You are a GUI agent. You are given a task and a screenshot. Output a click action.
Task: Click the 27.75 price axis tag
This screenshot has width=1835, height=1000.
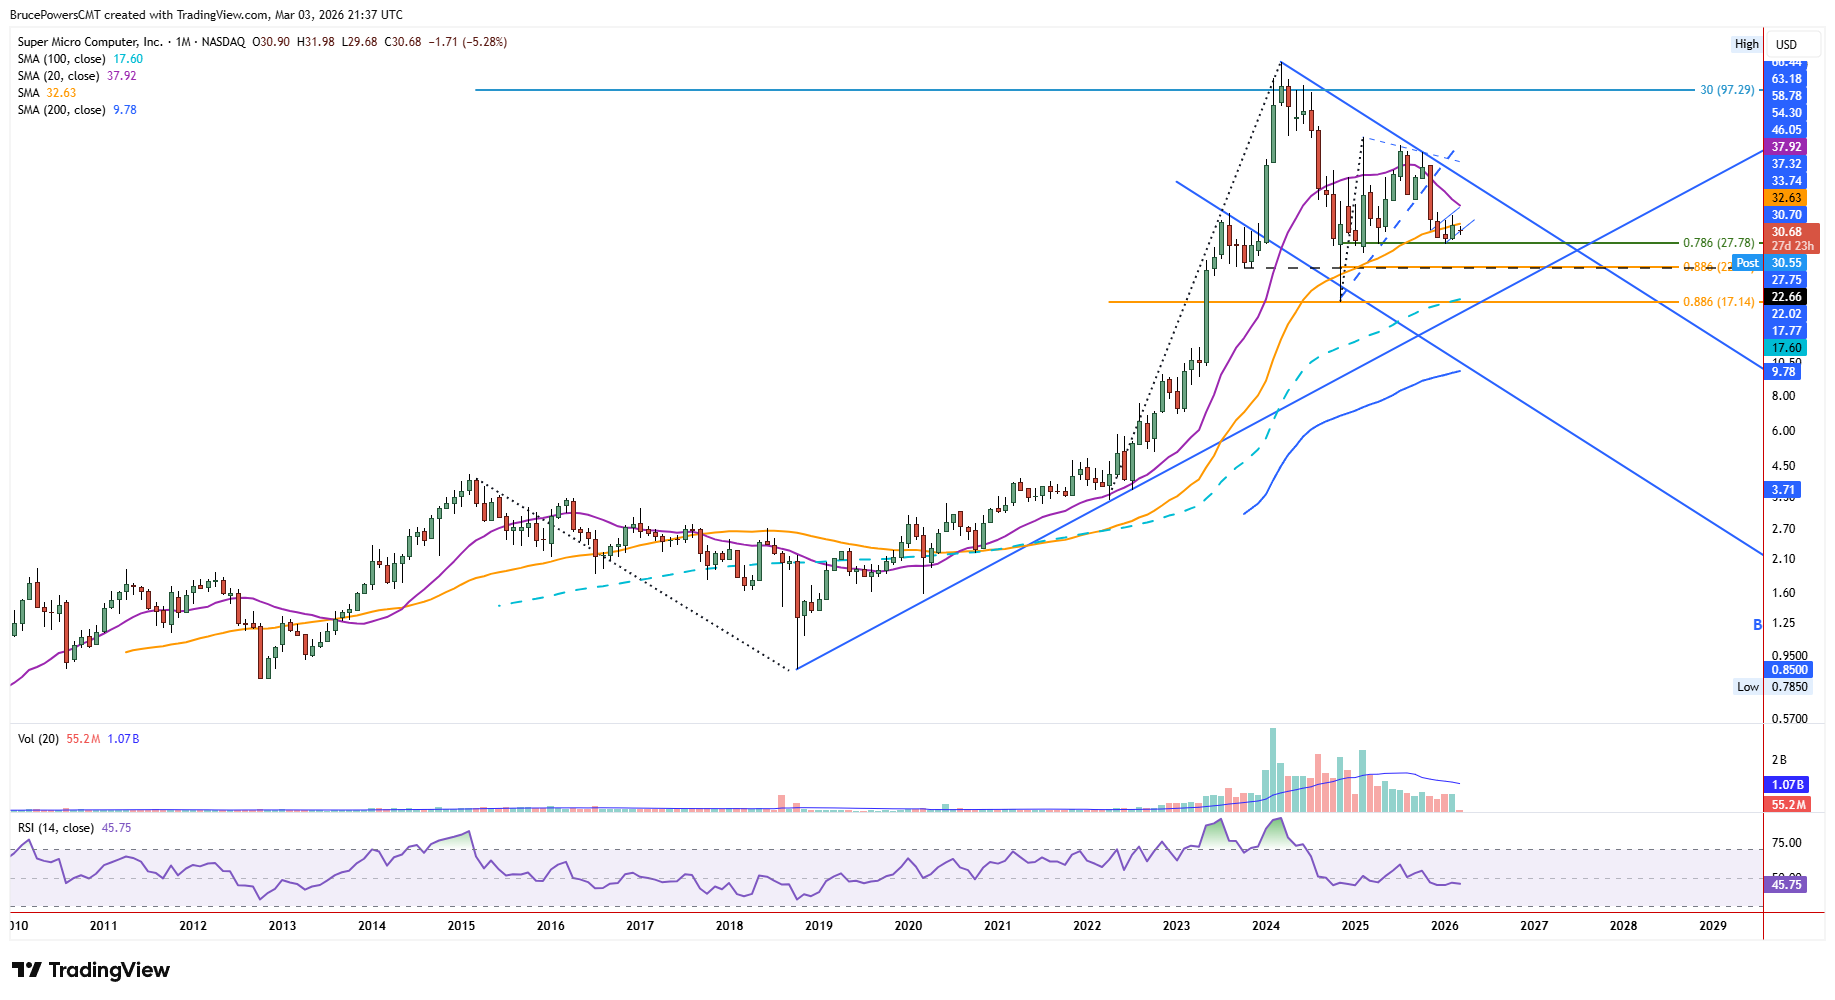1786,280
